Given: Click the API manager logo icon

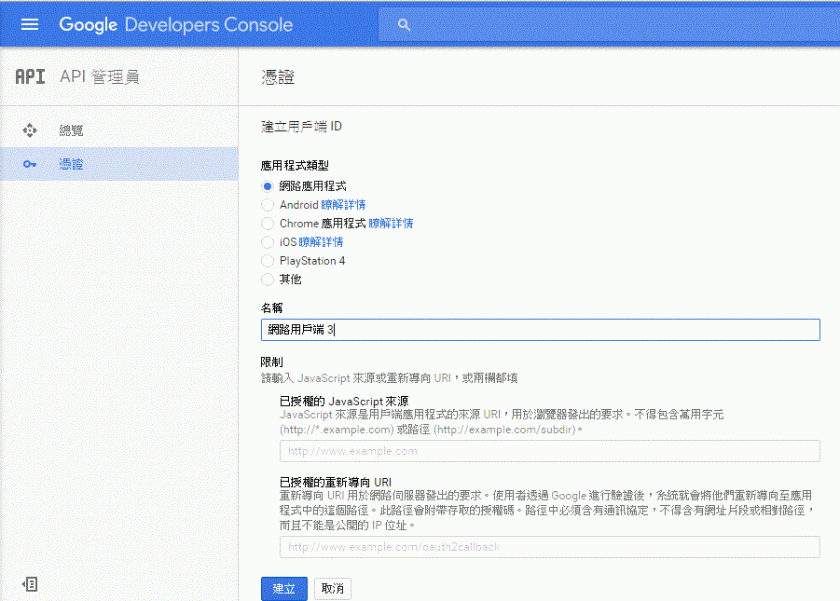Looking at the screenshot, I should coord(30,77).
